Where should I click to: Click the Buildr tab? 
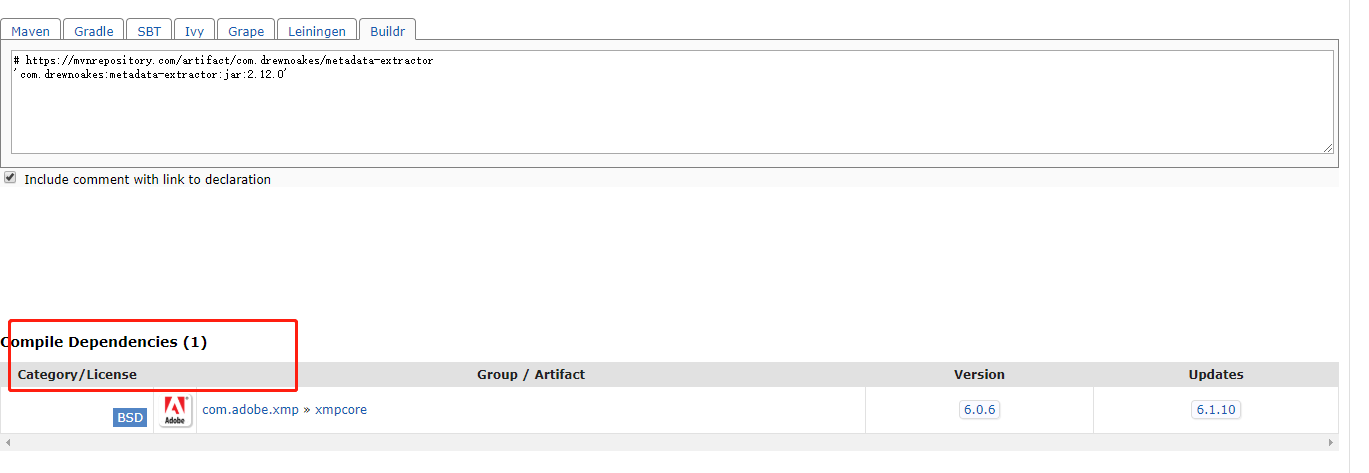click(387, 31)
